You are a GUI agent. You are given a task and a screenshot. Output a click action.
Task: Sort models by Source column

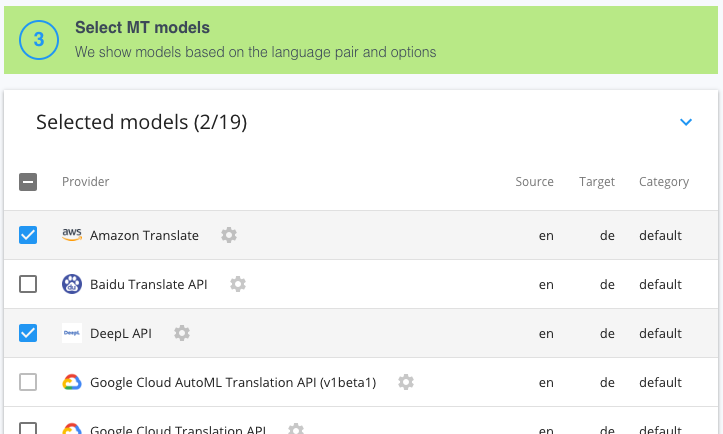point(534,182)
